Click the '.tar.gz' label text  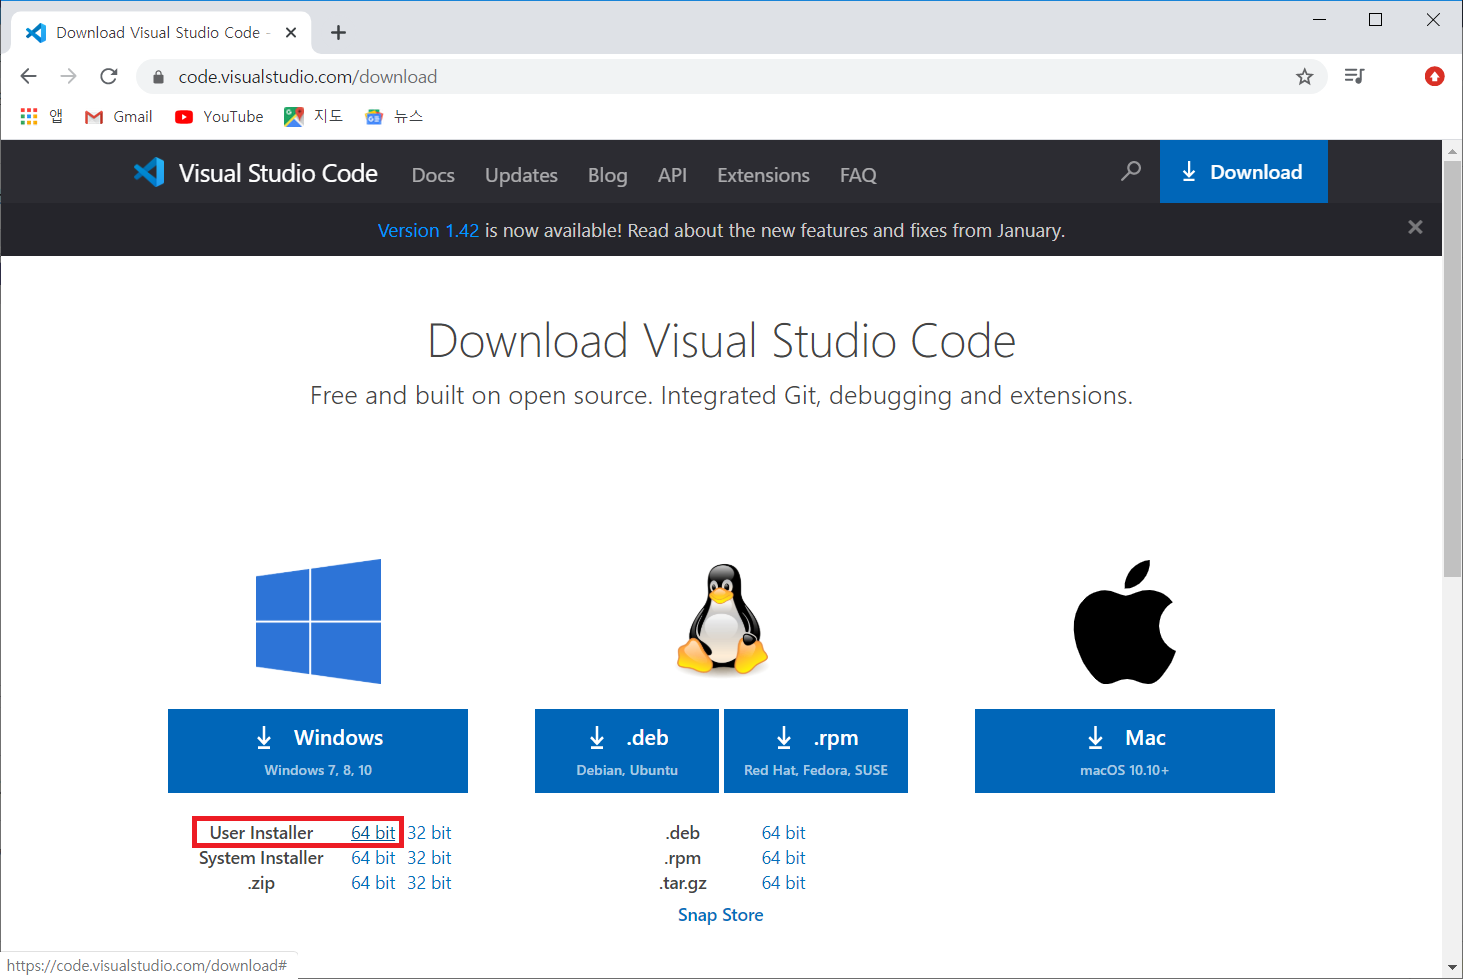coord(683,882)
